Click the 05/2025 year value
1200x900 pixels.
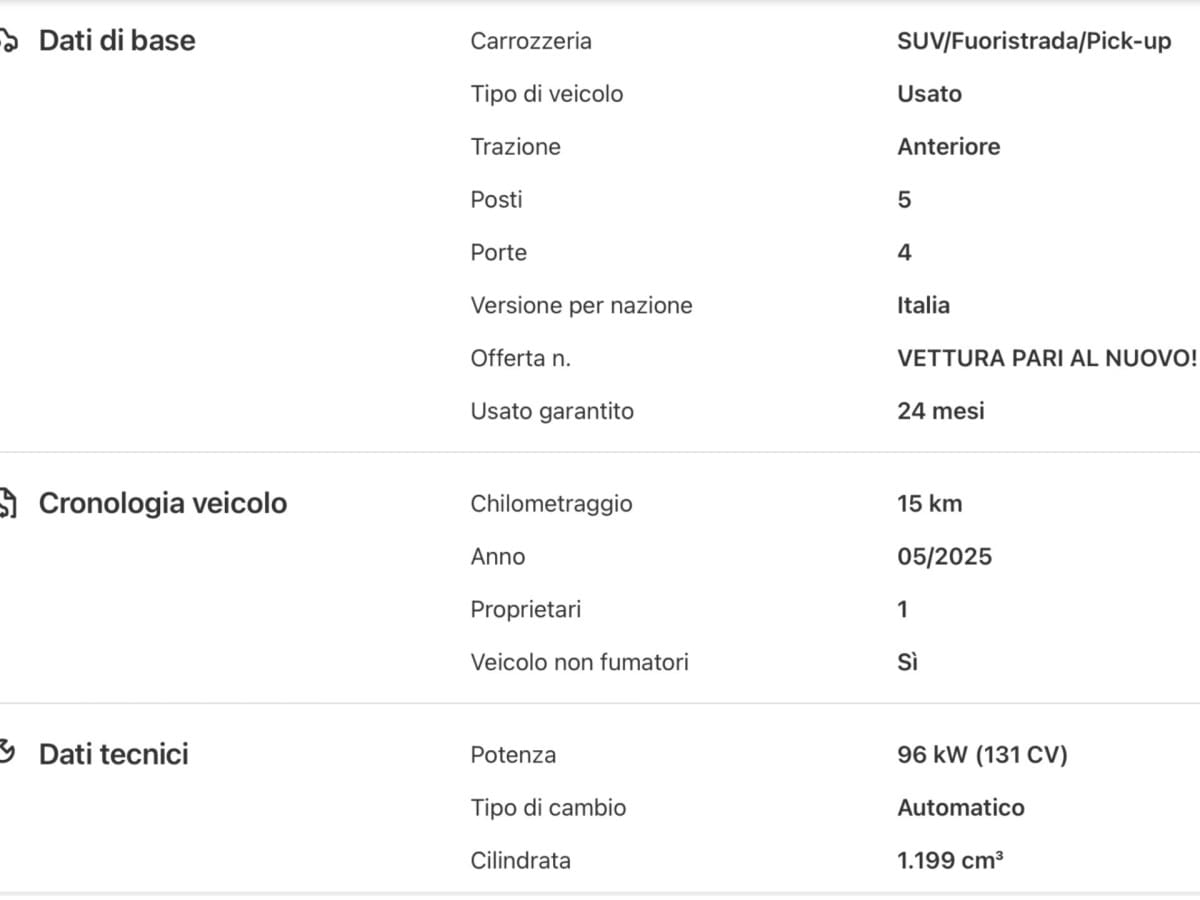[944, 557]
